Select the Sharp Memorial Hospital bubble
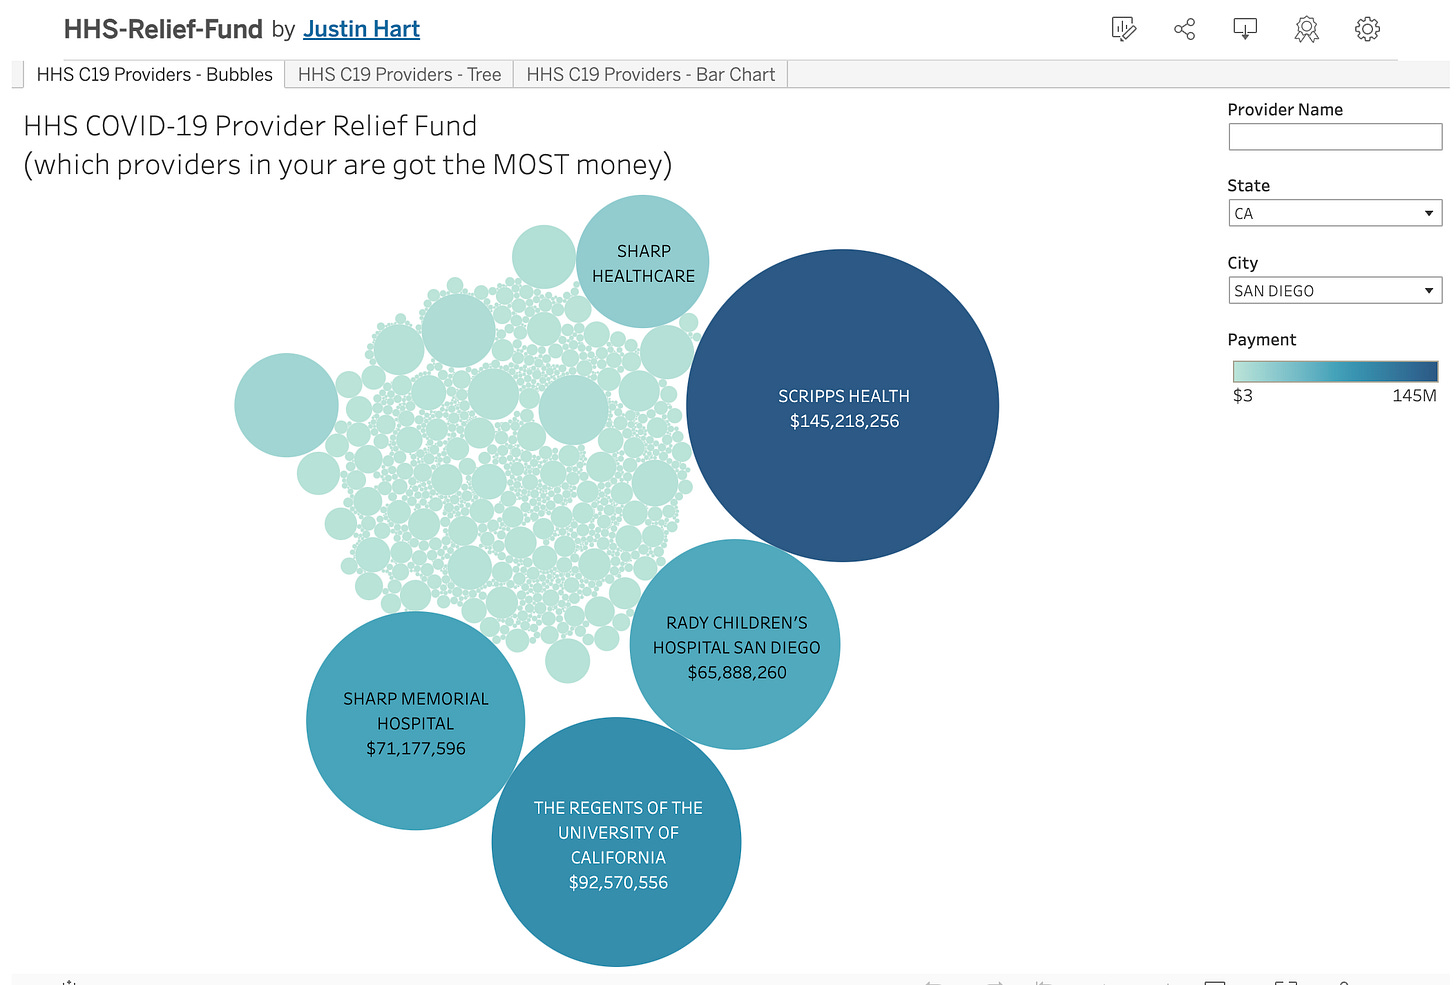 click(416, 721)
